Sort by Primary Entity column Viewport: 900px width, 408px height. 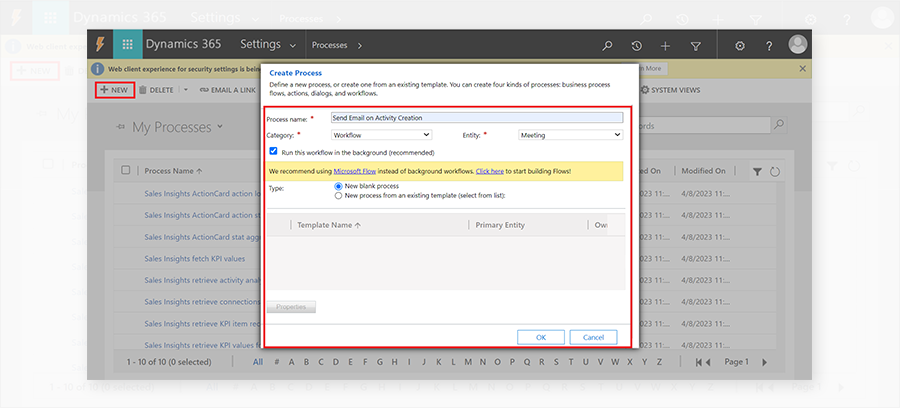click(x=500, y=226)
